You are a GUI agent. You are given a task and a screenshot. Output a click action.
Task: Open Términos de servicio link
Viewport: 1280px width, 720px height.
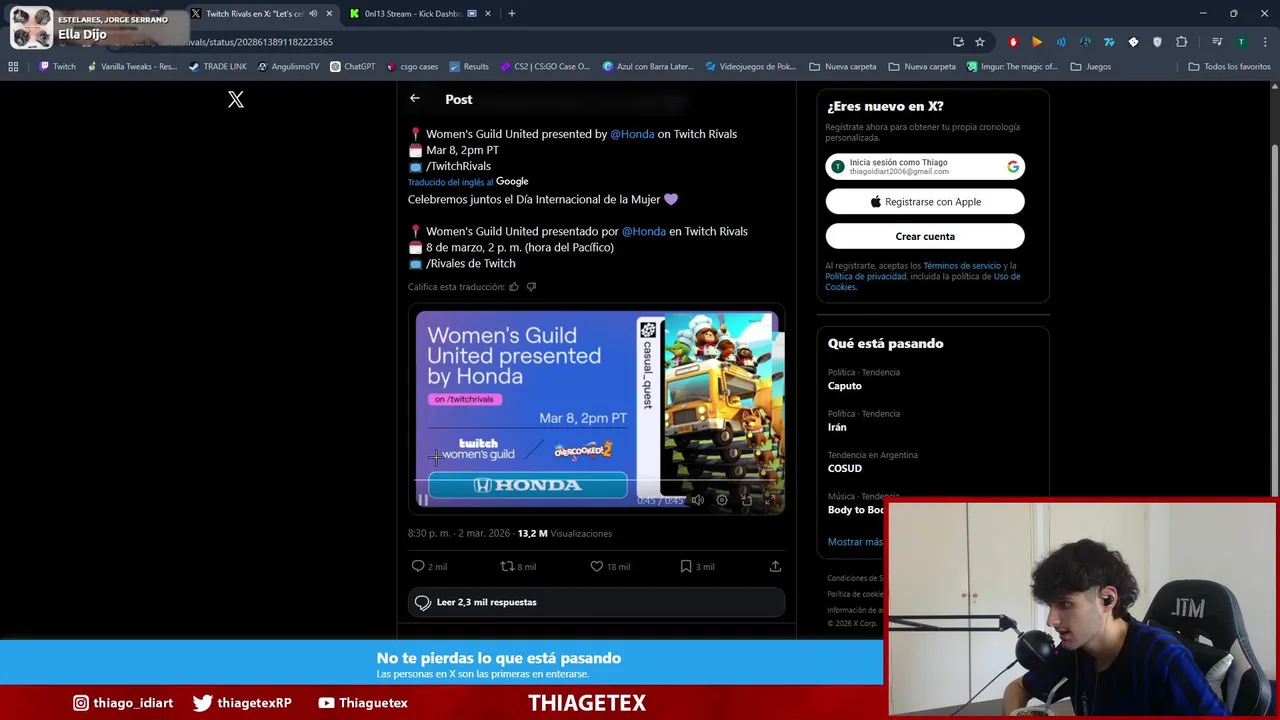(x=962, y=266)
